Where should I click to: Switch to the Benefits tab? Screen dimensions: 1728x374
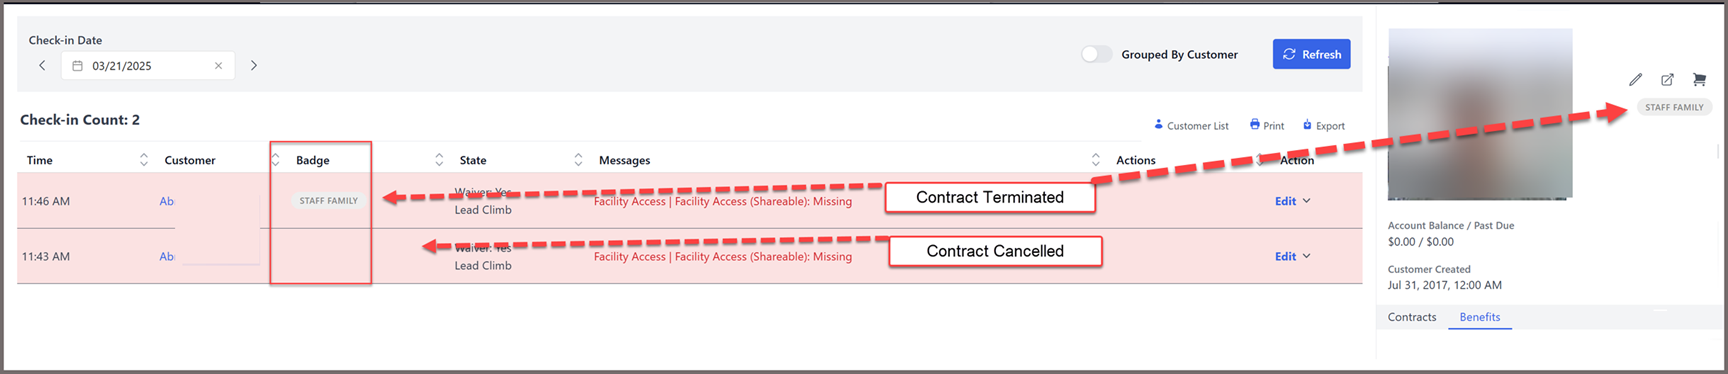pos(1479,317)
